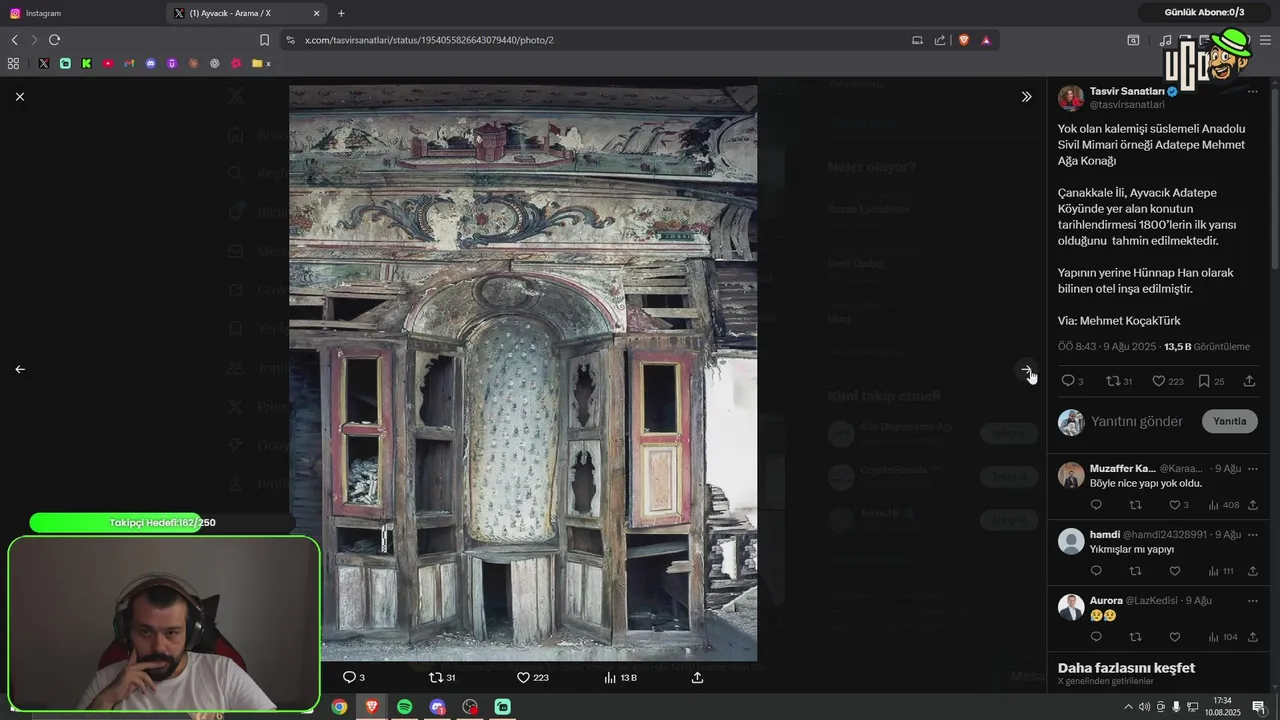Image resolution: width=1280 pixels, height=720 pixels.
Task: Bookmark this page in address bar
Action: point(264,40)
